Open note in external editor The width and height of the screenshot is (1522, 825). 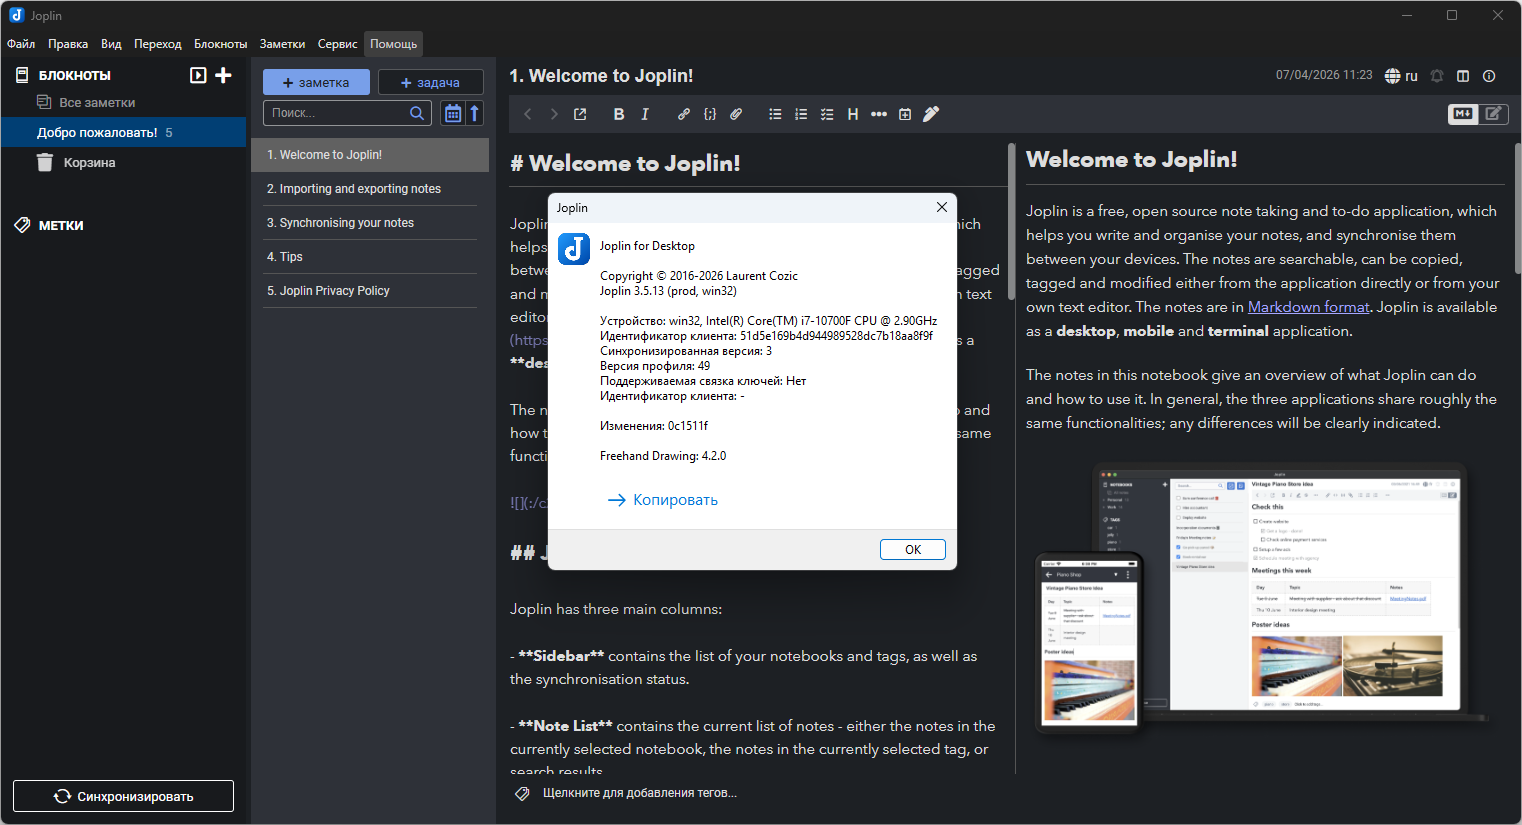click(580, 114)
